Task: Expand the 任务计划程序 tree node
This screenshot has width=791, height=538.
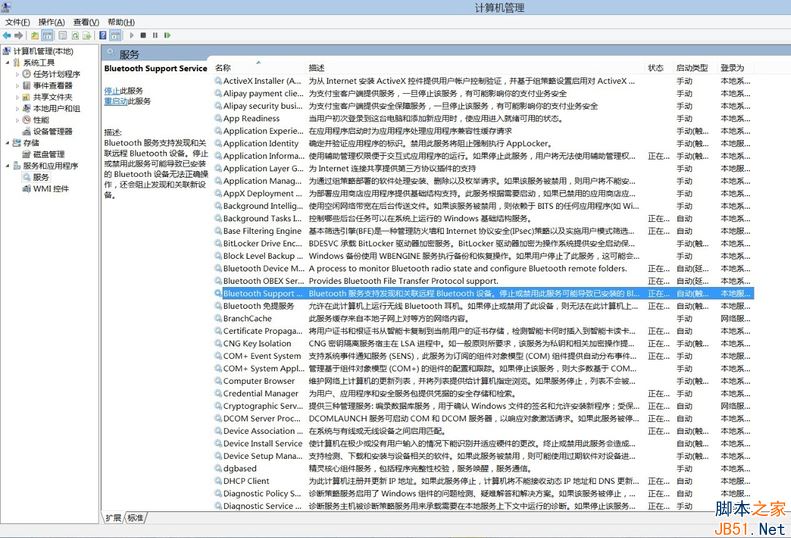Action: pos(17,74)
